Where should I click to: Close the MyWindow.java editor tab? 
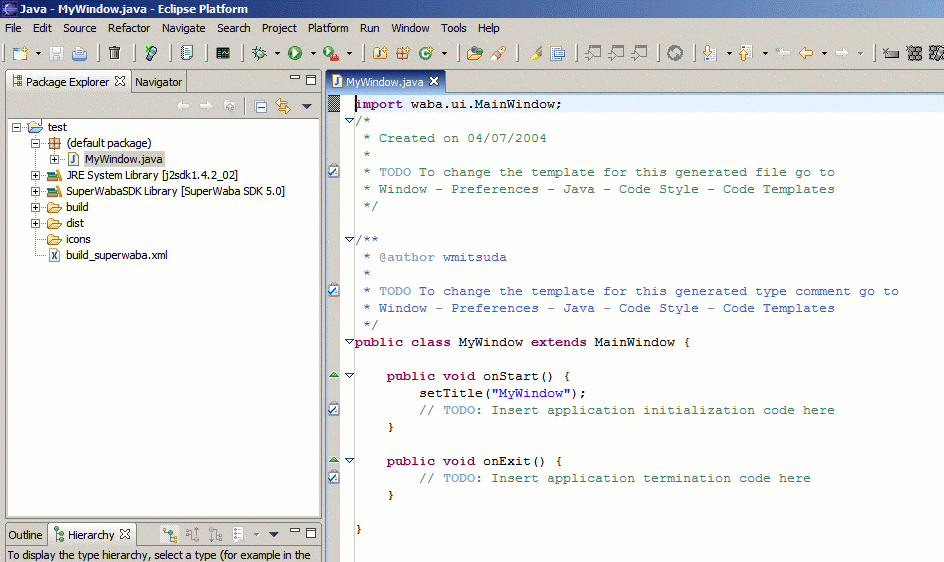point(435,82)
